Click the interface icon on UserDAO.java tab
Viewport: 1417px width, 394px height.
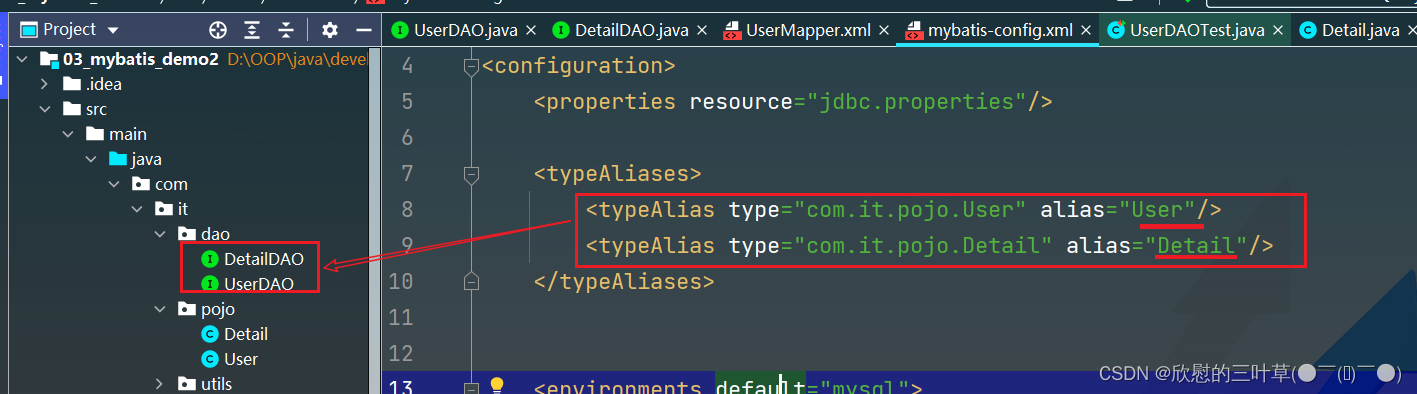[x=400, y=30]
